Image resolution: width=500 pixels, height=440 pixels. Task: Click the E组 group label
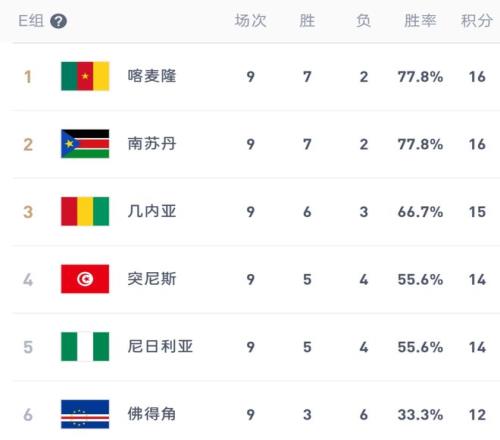[x=31, y=21]
